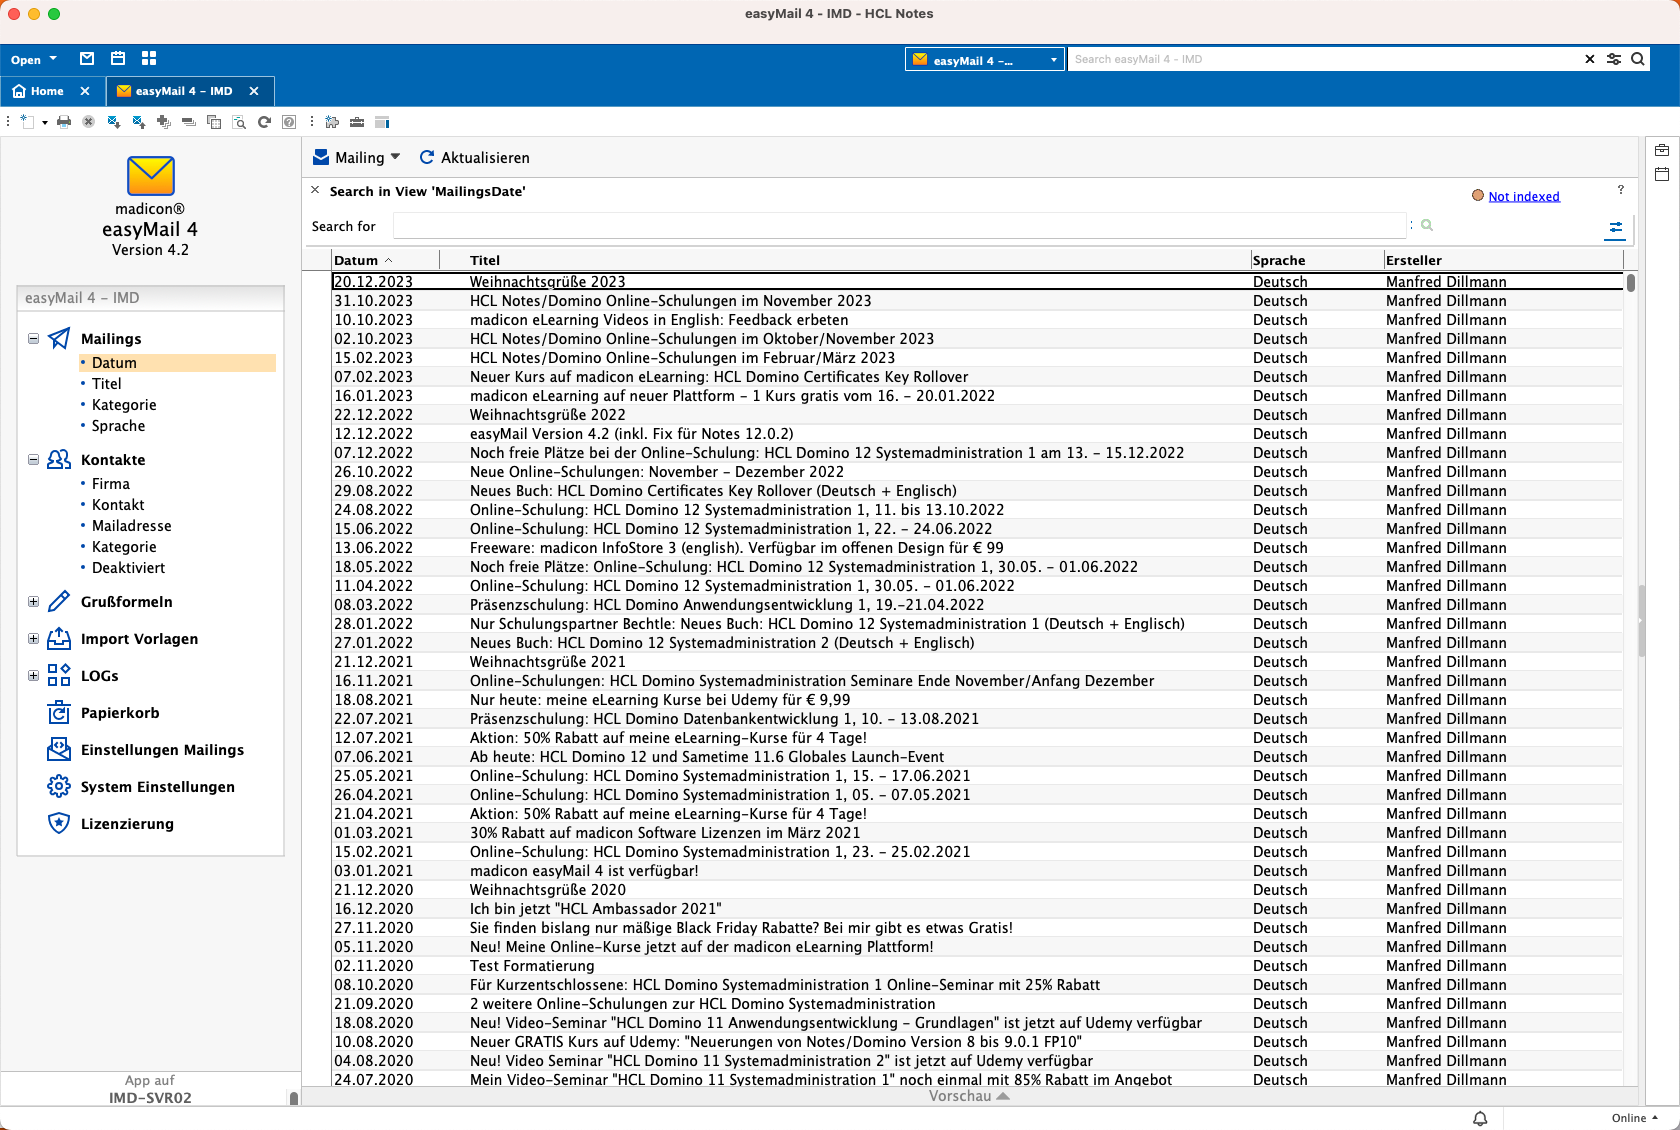The image size is (1680, 1130).
Task: Select Mailadresse under Kontakte
Action: click(131, 526)
